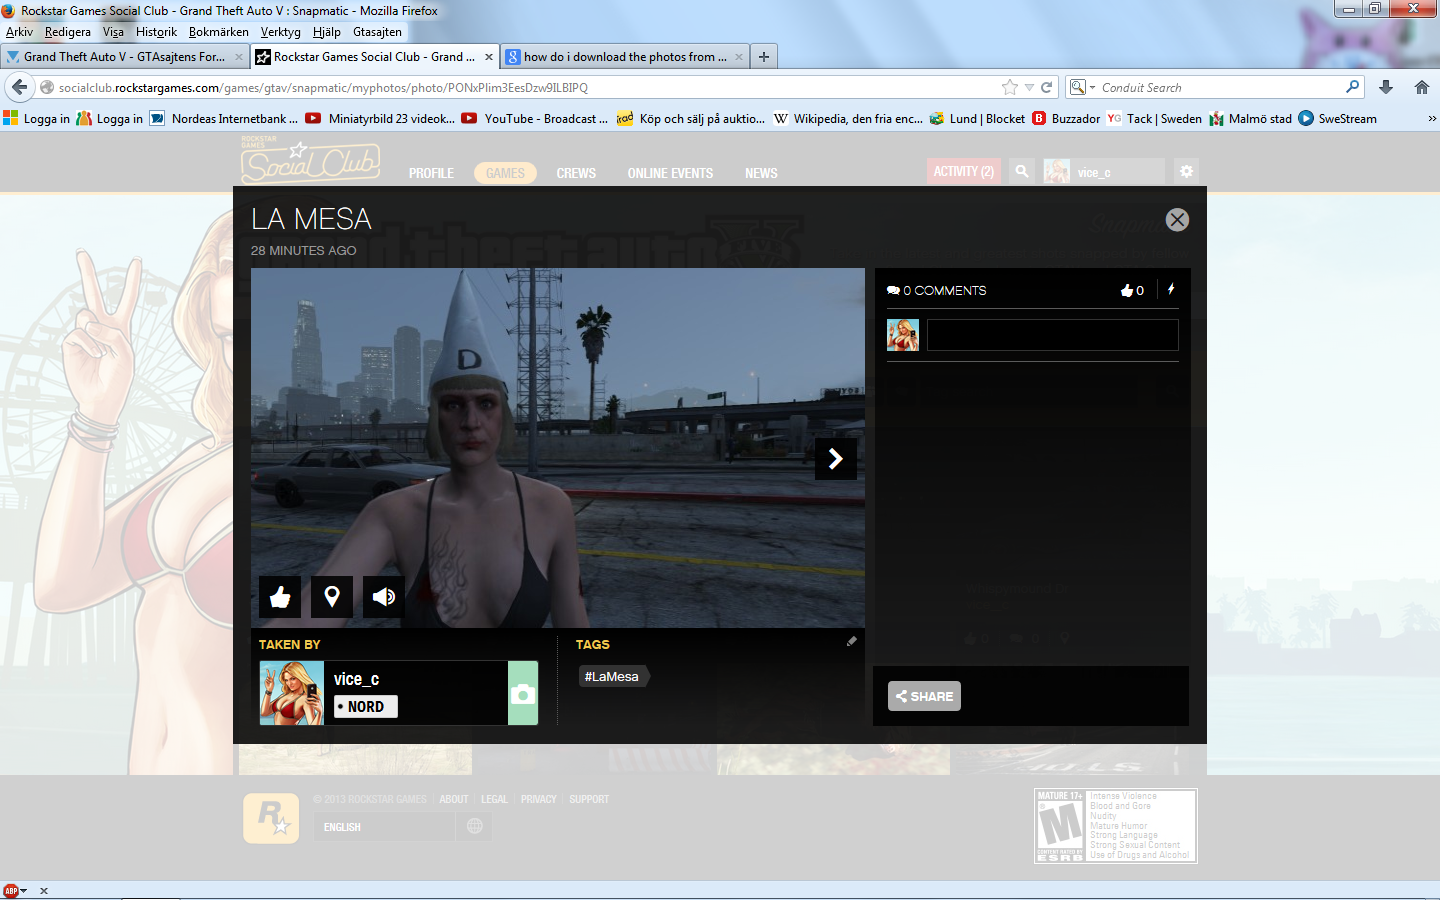Open Firefox downloads arrow
The height and width of the screenshot is (900, 1440).
coord(1386,87)
